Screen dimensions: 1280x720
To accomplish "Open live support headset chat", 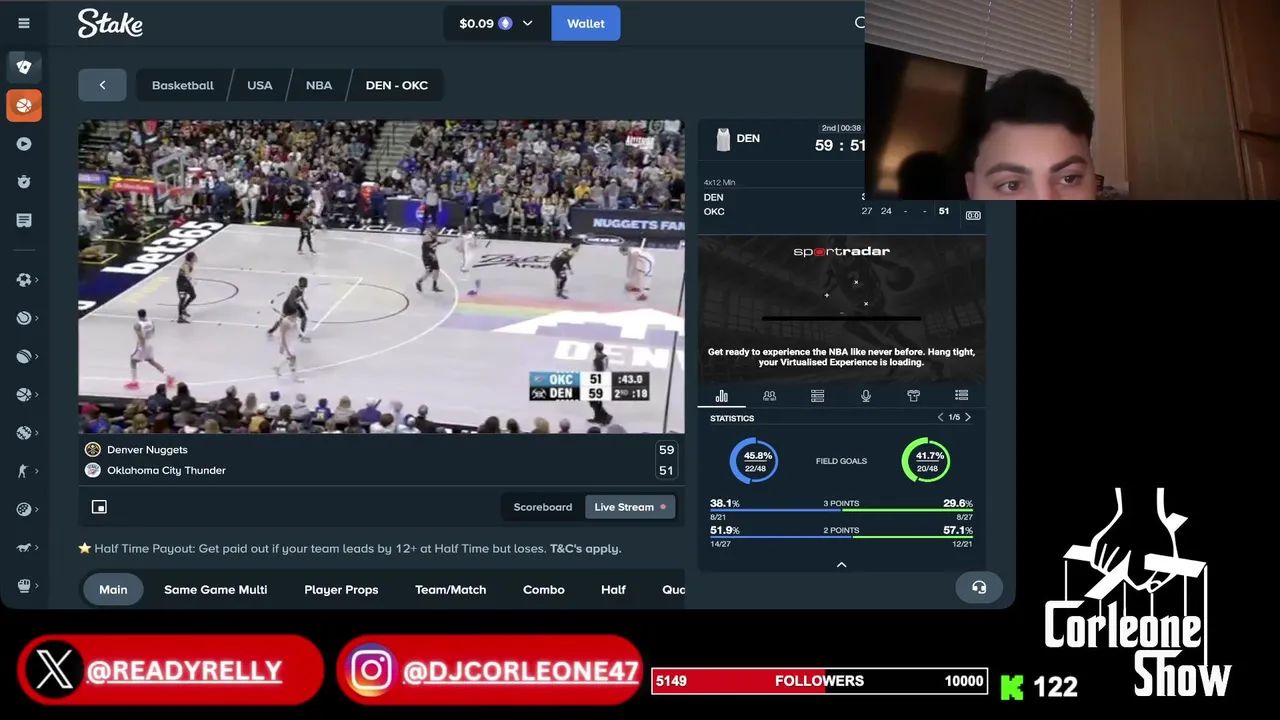I will click(x=979, y=588).
